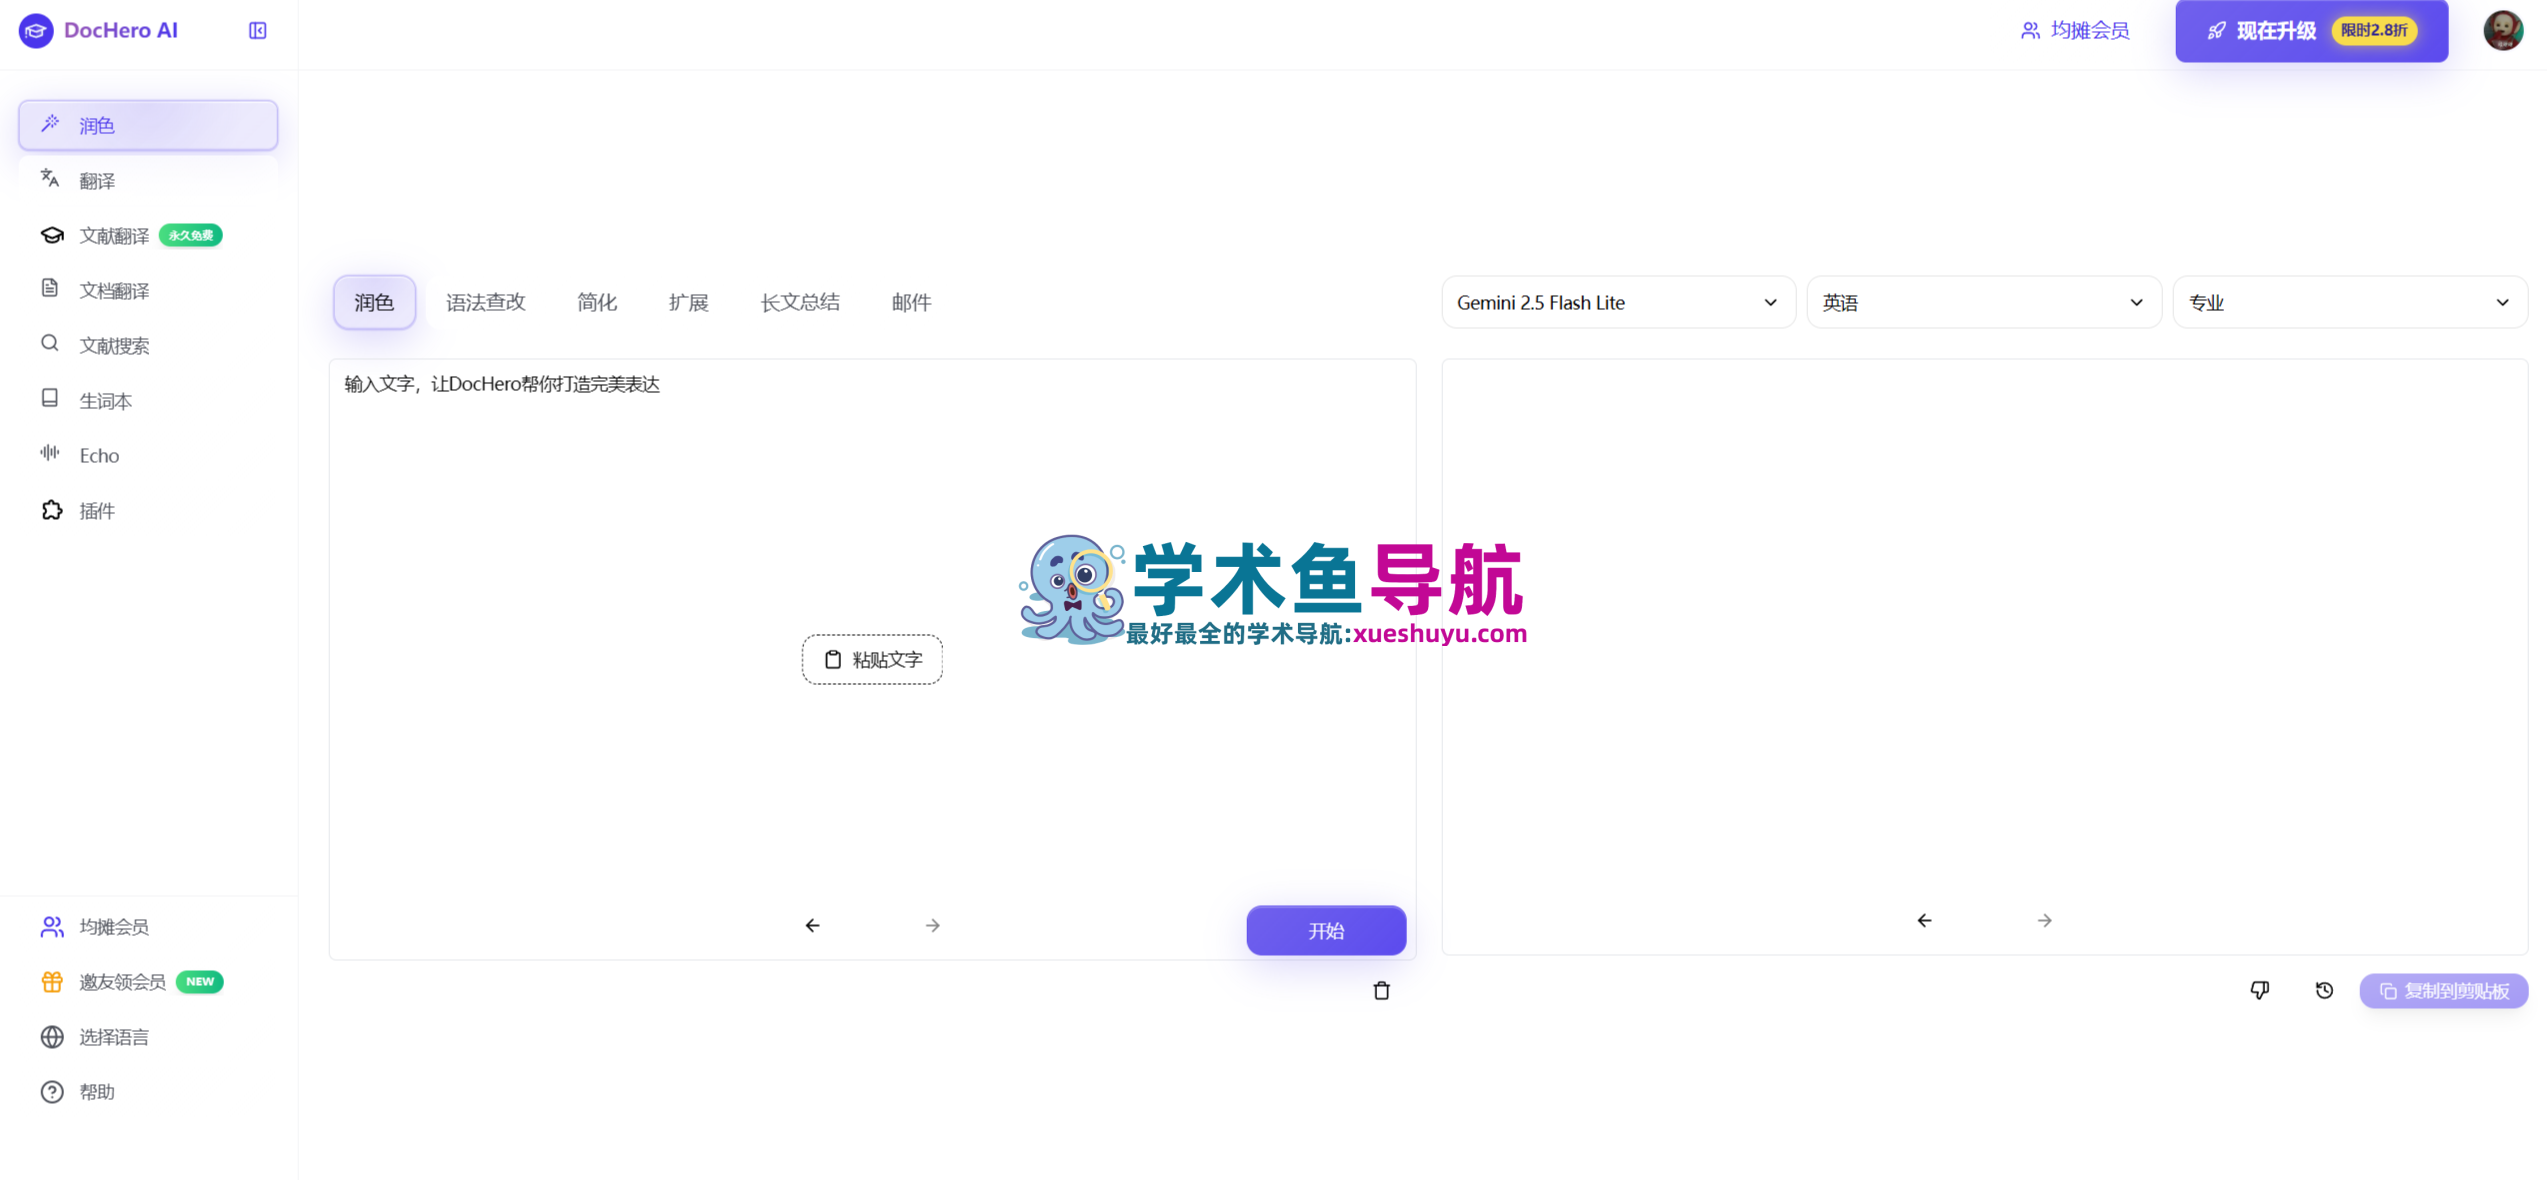Open 文献翻译 in the sidebar

148,235
